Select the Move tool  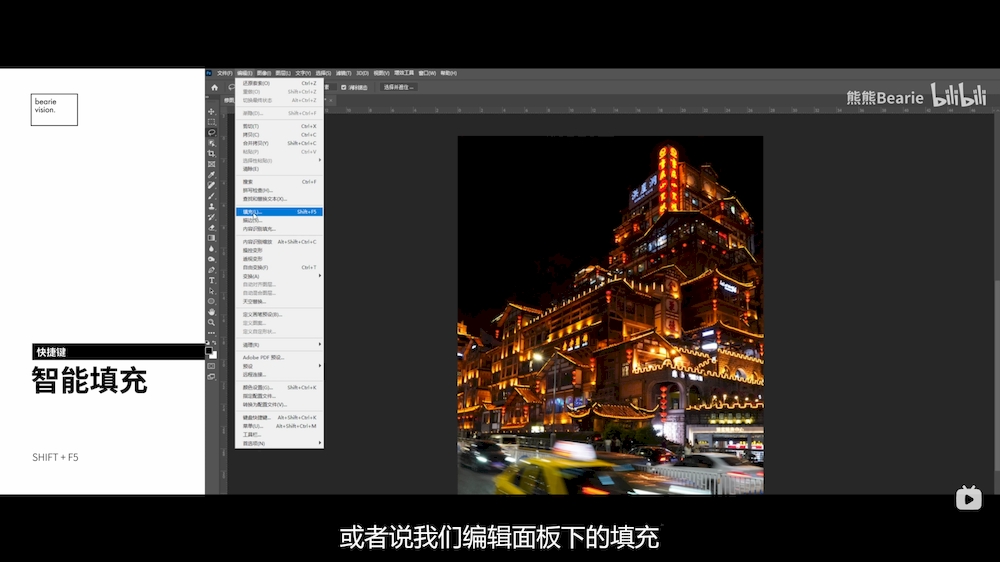[212, 111]
